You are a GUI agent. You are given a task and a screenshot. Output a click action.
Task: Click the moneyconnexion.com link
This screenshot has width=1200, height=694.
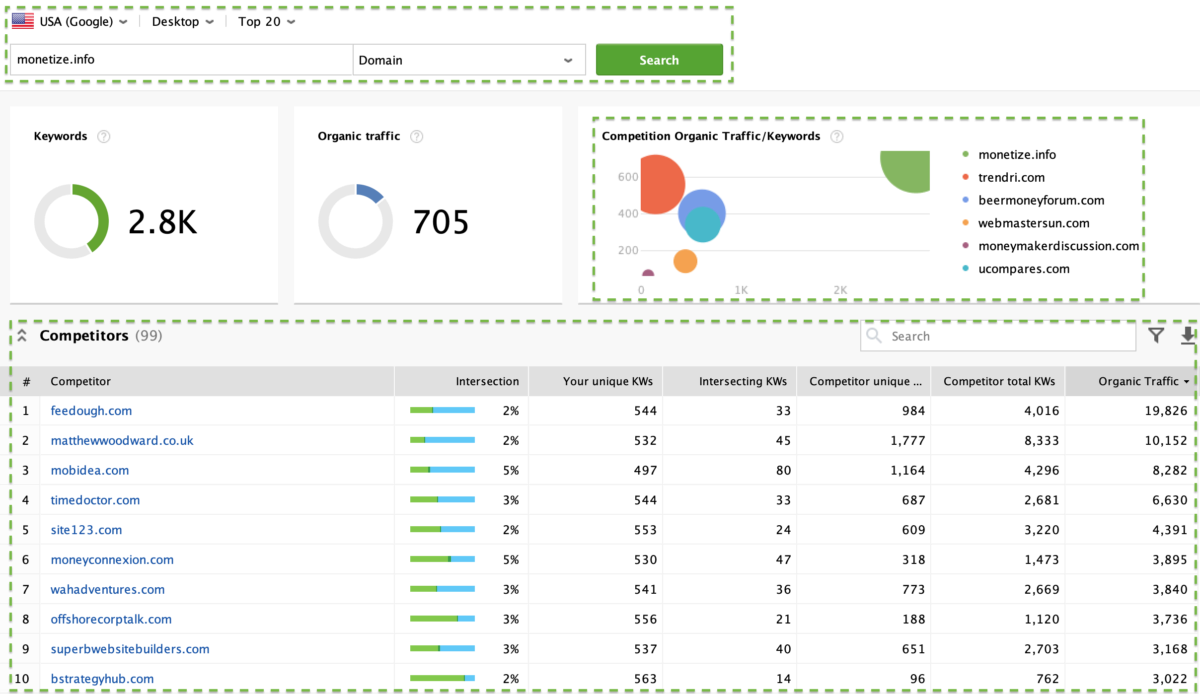coord(112,560)
